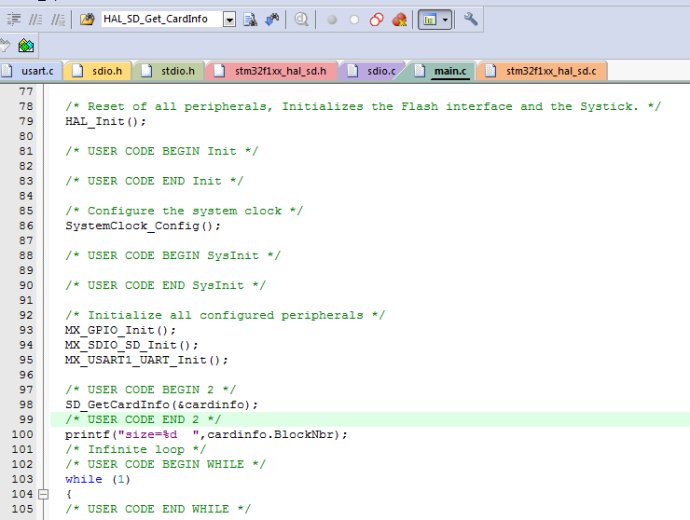Click the Infinite loop comment

click(136, 450)
